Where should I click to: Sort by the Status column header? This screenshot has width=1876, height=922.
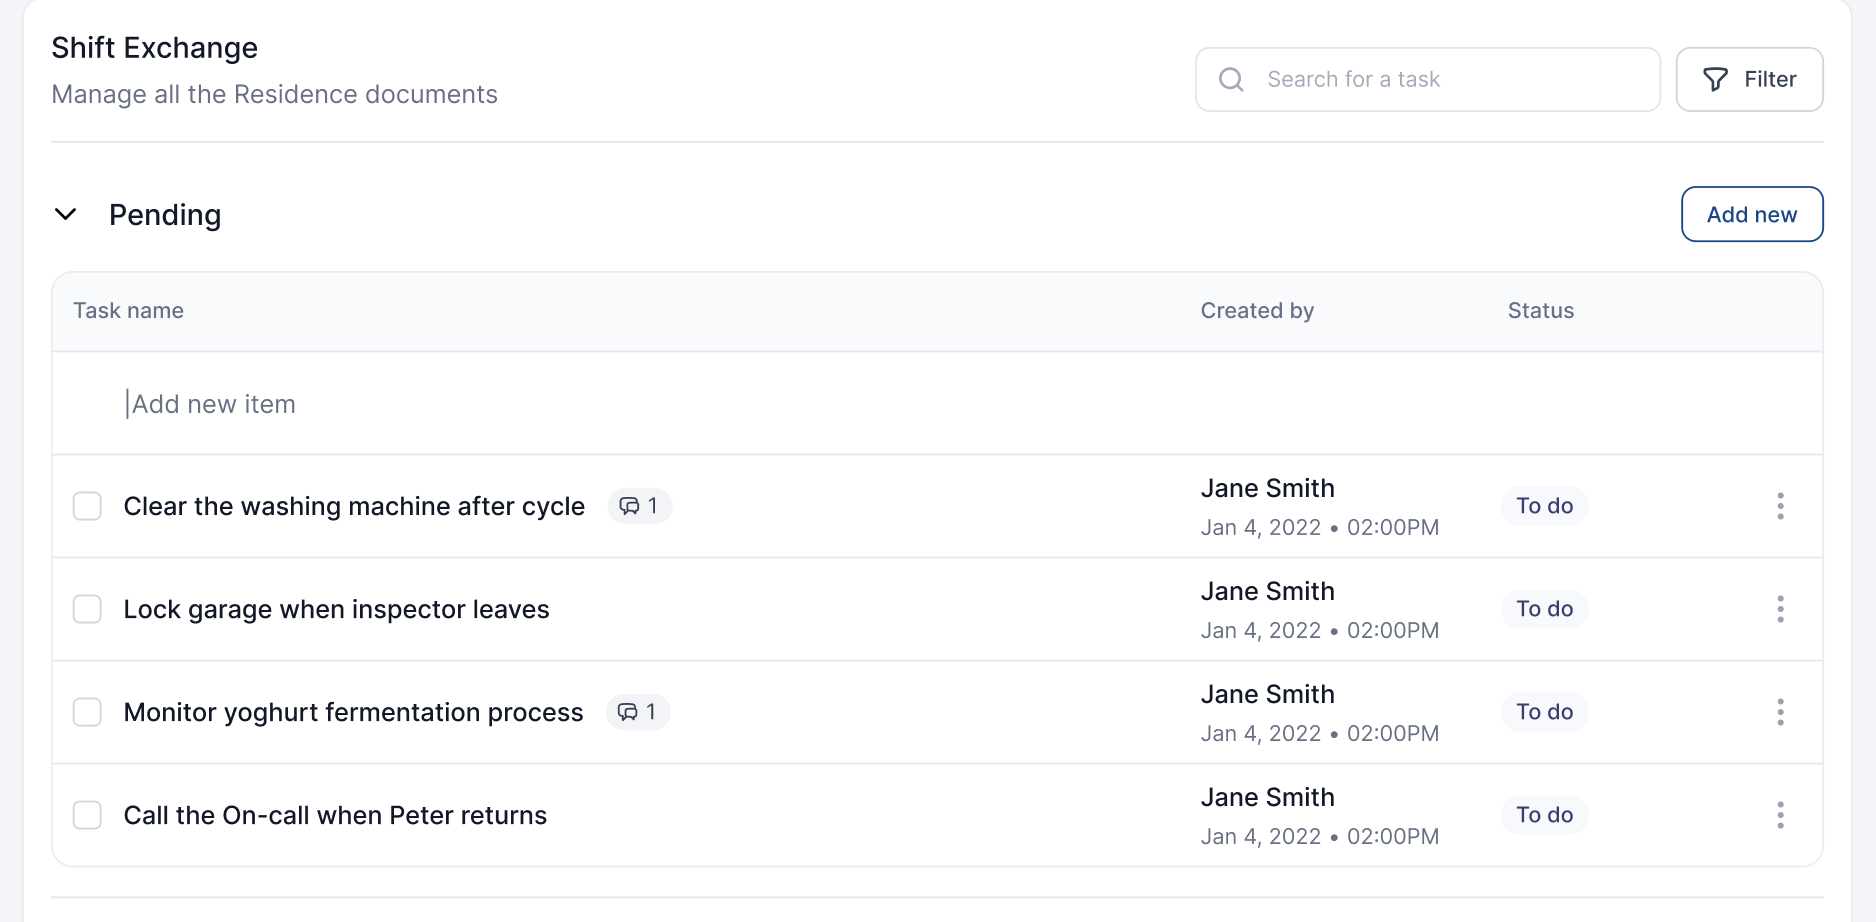(x=1540, y=311)
